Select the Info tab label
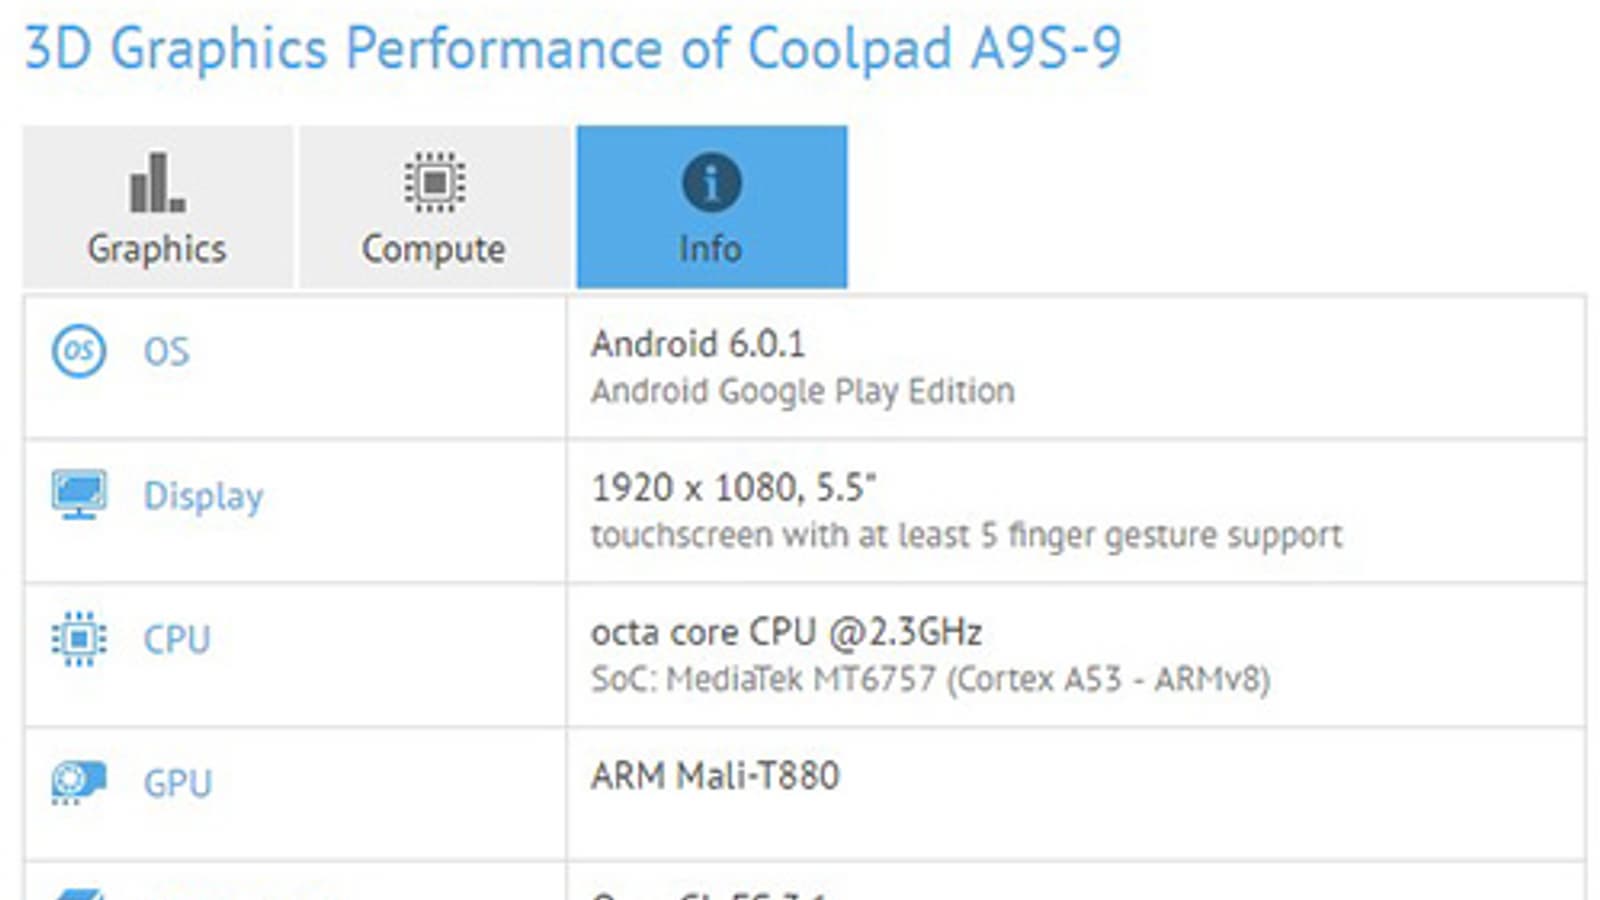The width and height of the screenshot is (1600, 900). click(711, 249)
